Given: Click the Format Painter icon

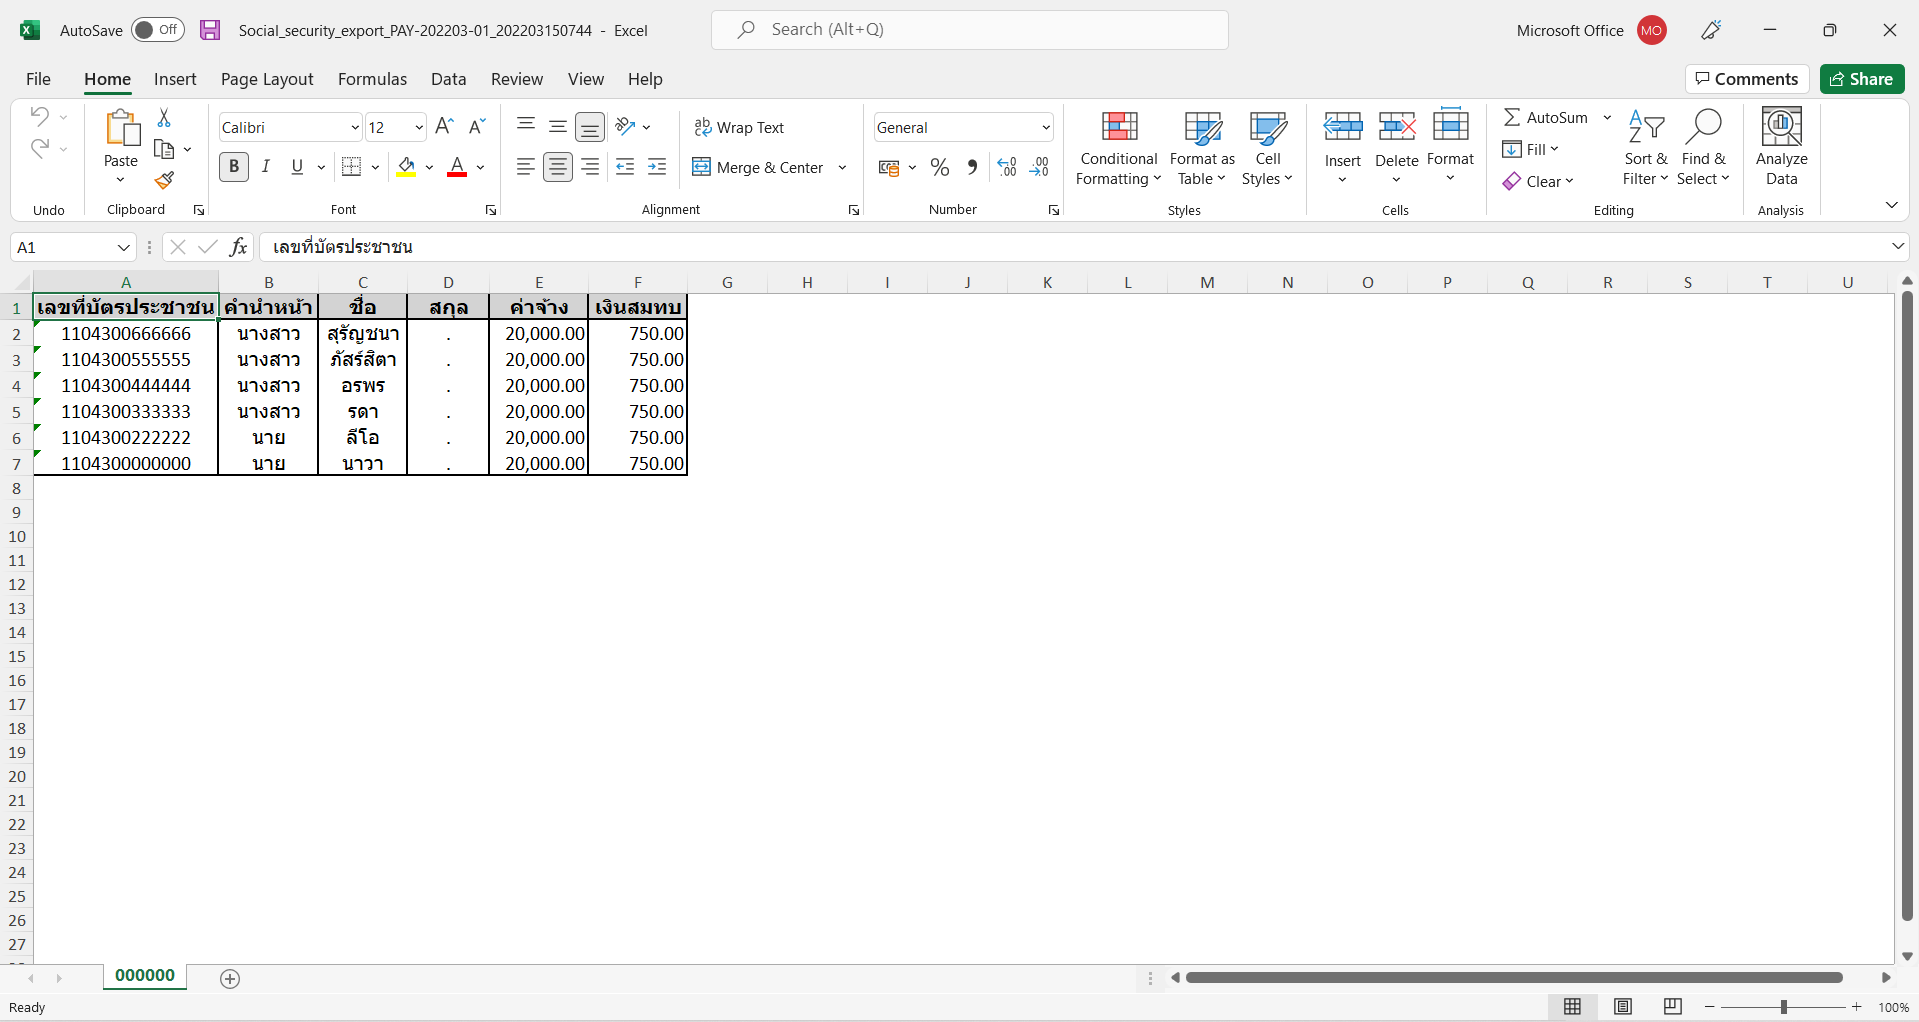Looking at the screenshot, I should pyautogui.click(x=164, y=181).
